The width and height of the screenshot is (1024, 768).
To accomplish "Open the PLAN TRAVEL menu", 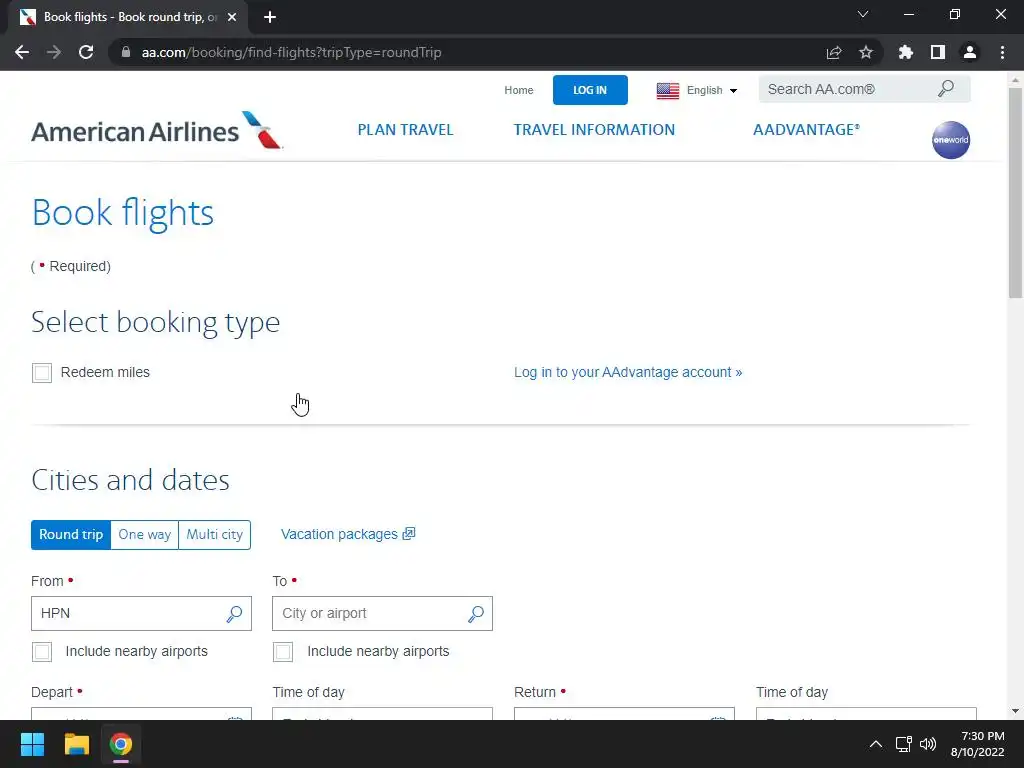I will [405, 129].
